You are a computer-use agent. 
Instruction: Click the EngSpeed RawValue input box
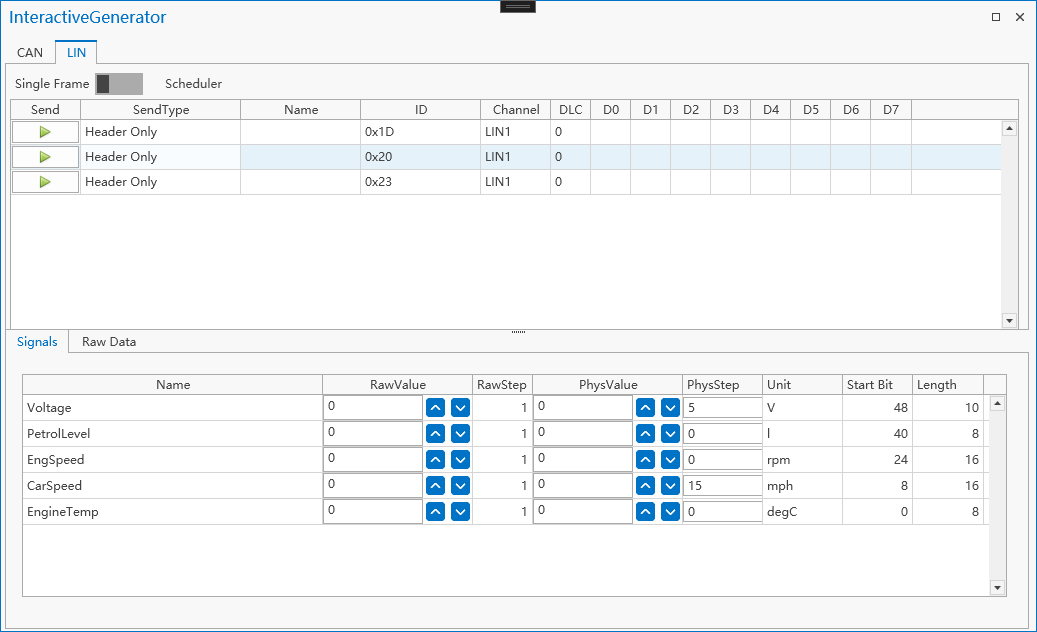pyautogui.click(x=373, y=460)
